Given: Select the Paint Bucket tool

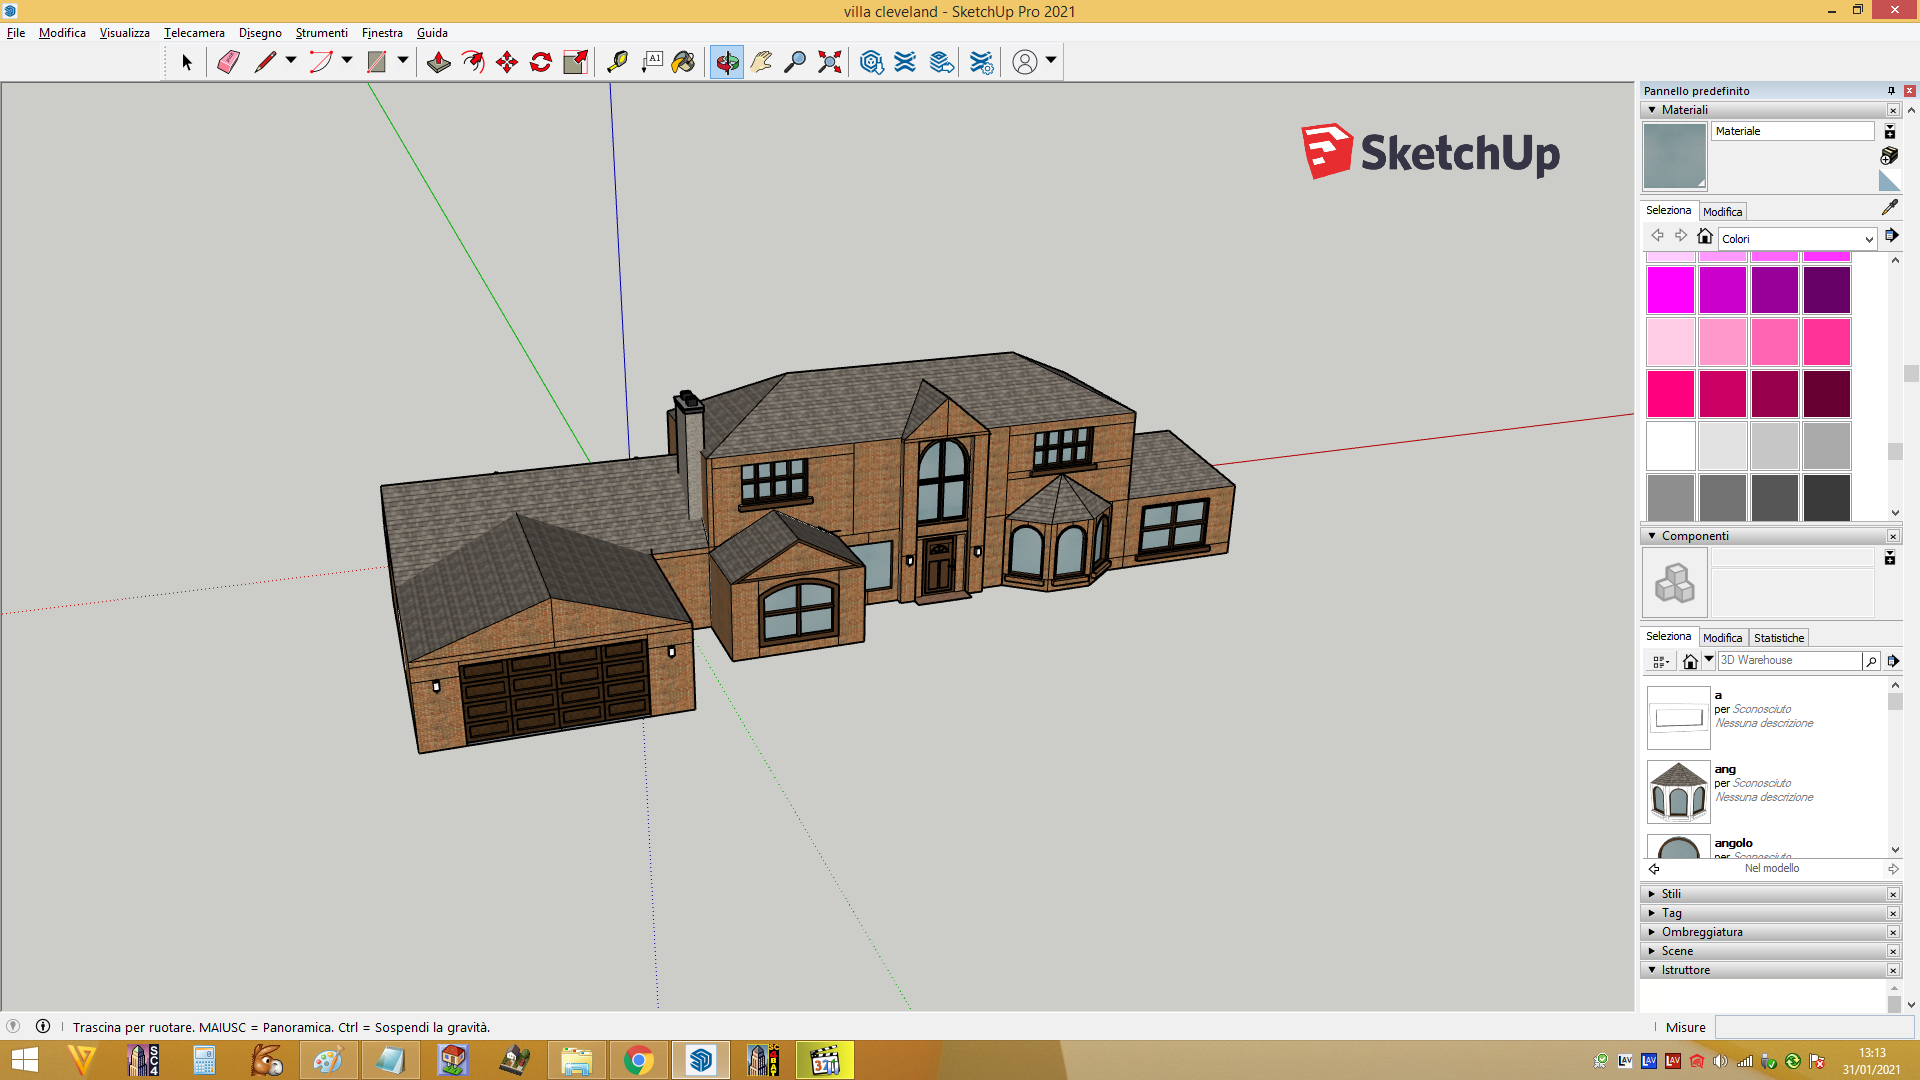Looking at the screenshot, I should pos(683,62).
